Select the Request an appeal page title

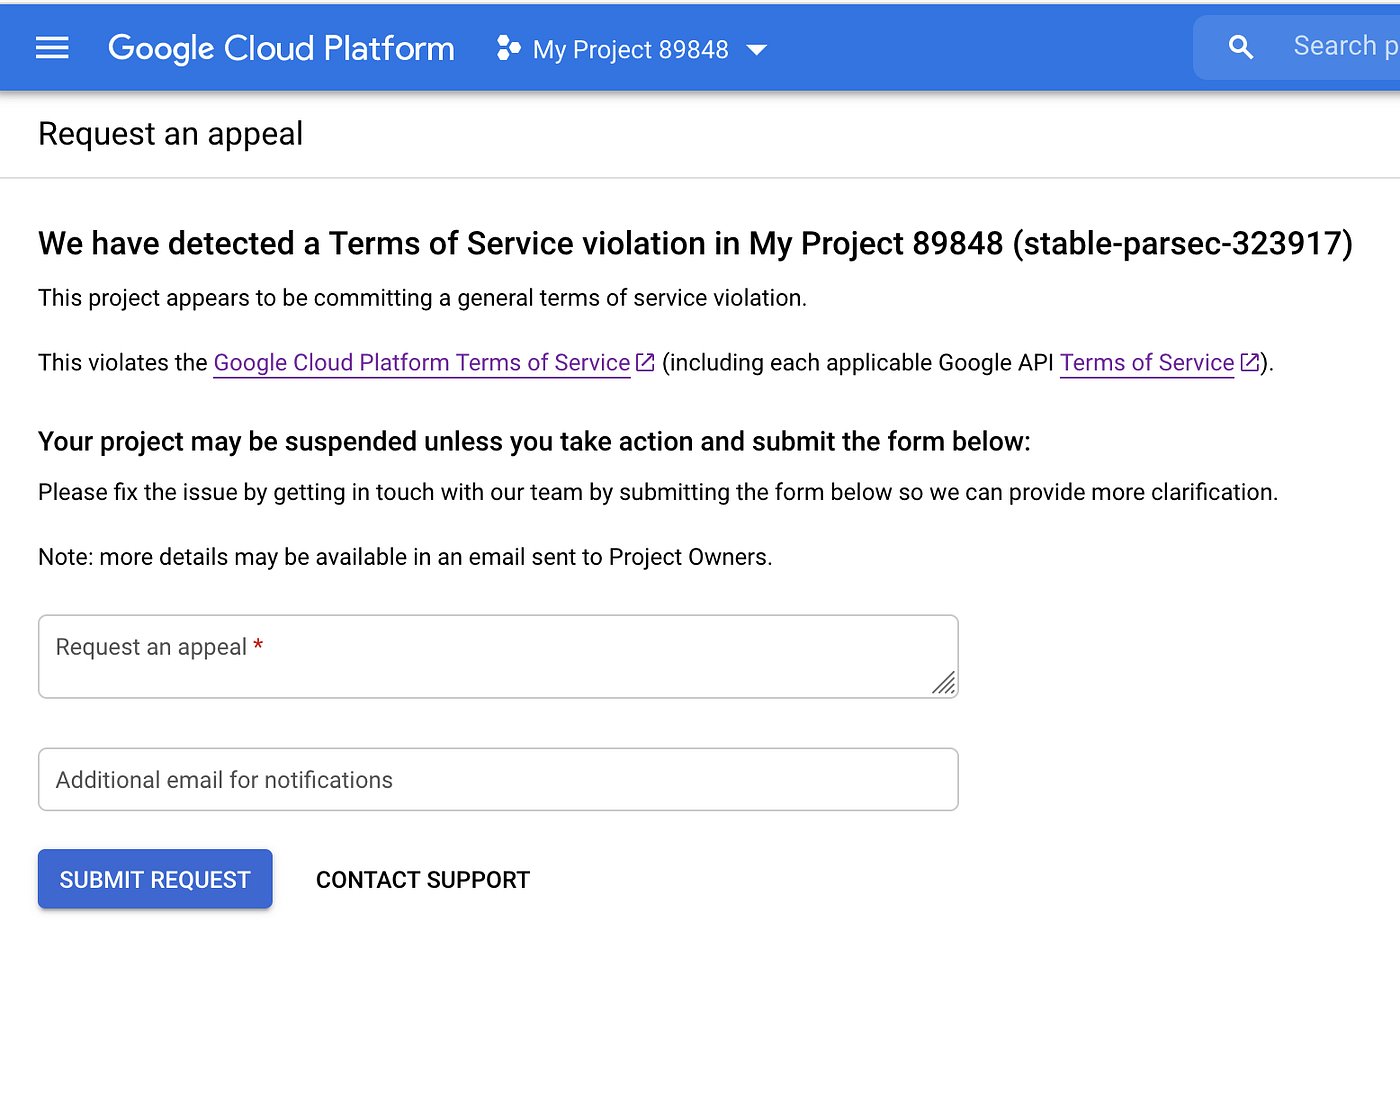pos(170,134)
